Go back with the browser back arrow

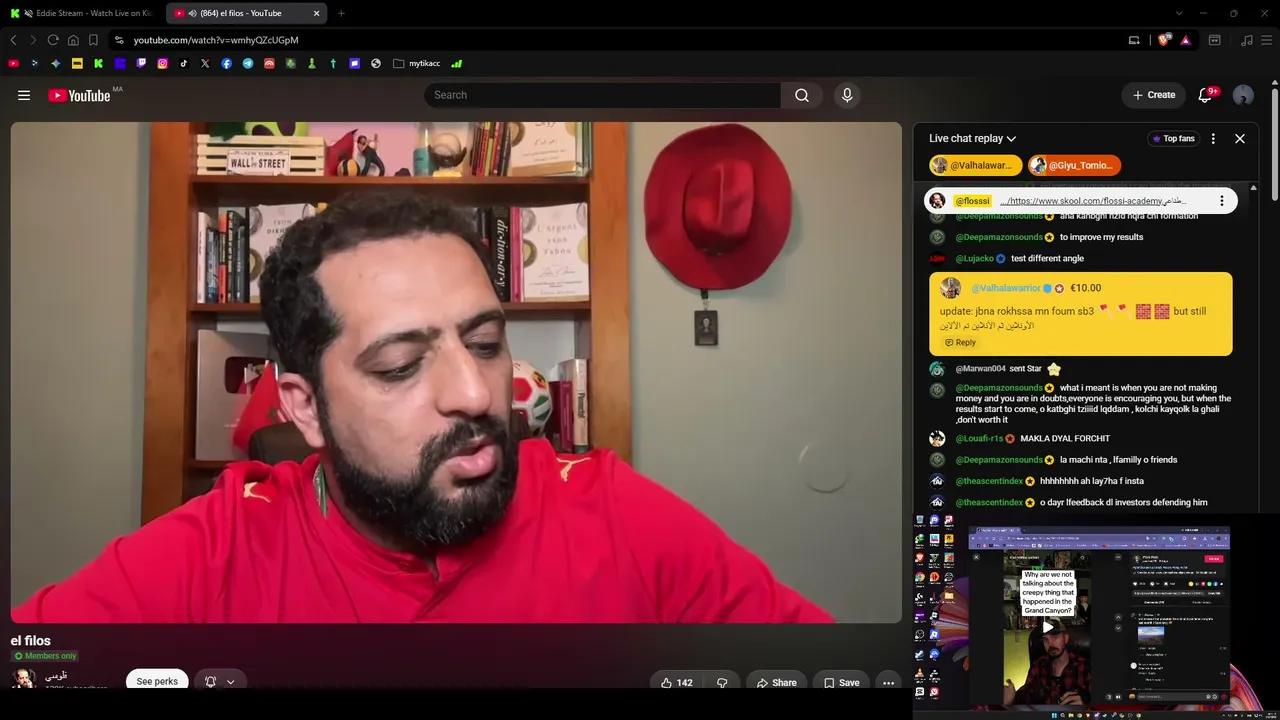click(13, 40)
